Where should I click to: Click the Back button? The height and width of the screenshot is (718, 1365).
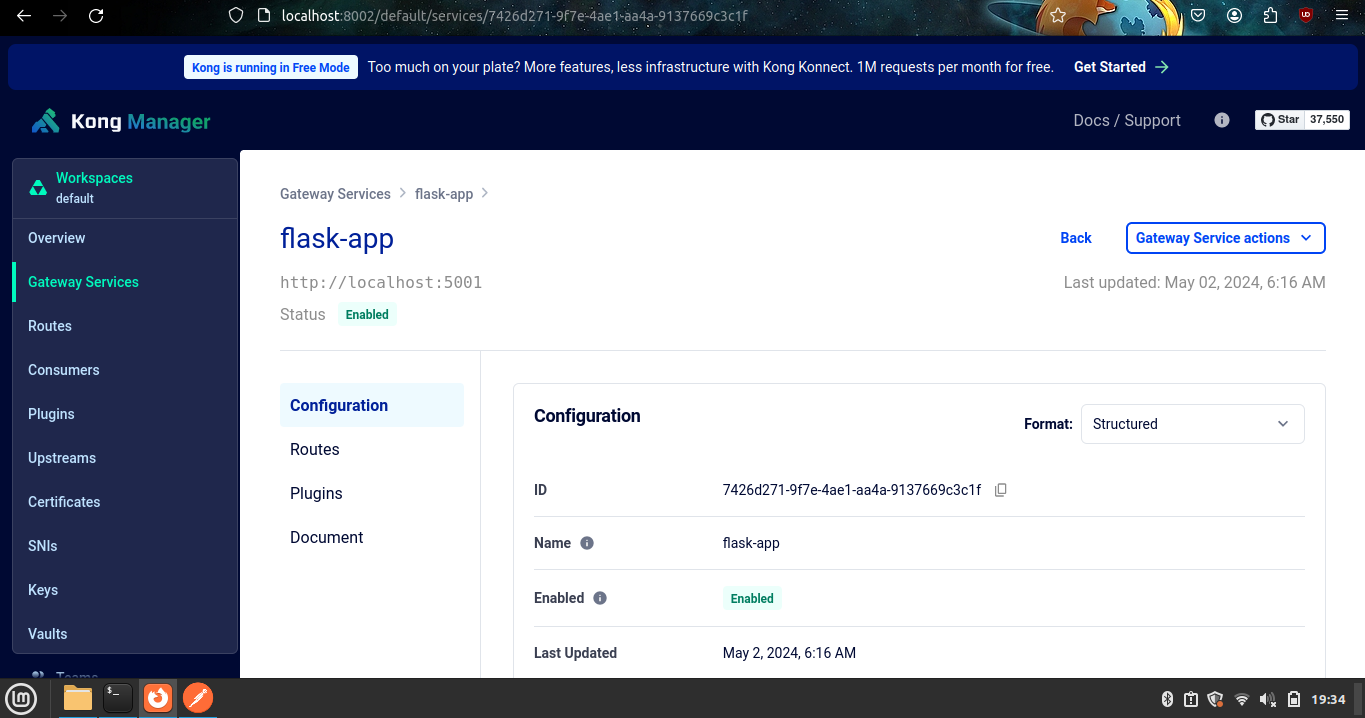pos(1076,238)
